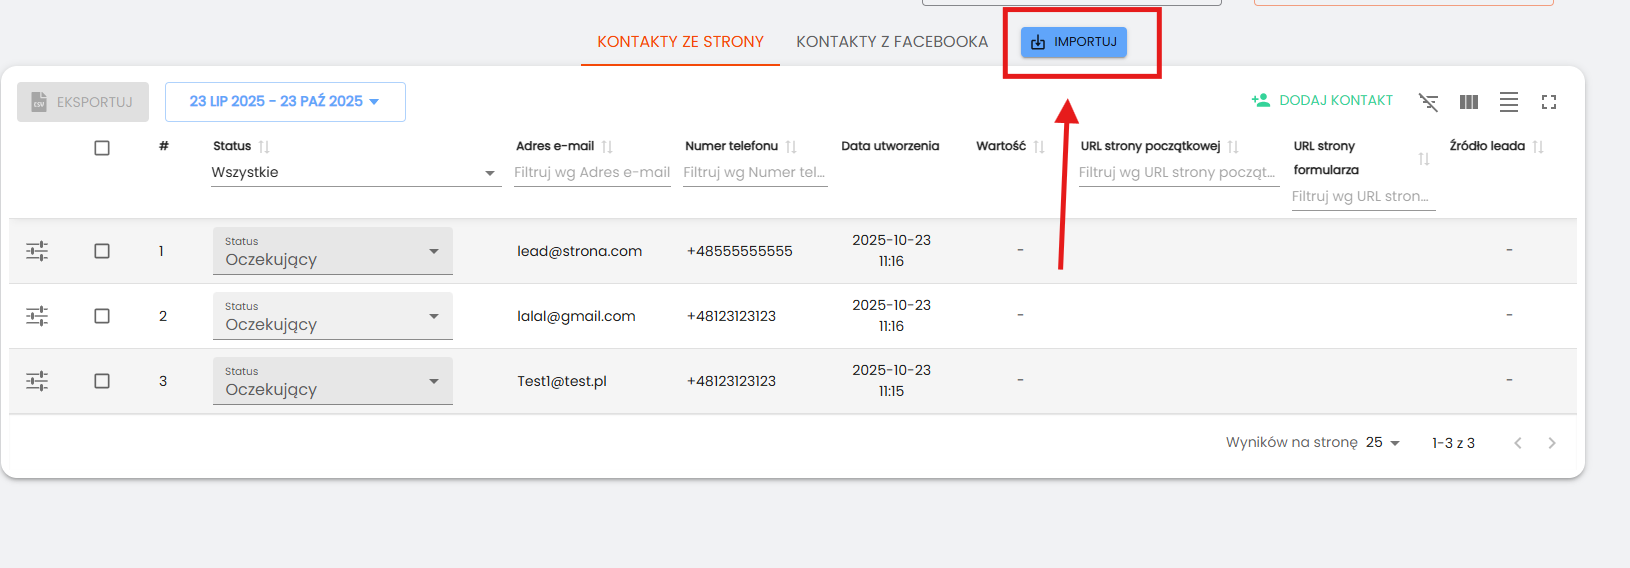1630x568 pixels.
Task: Switch to Kontakty ze strony tab
Action: click(x=680, y=42)
